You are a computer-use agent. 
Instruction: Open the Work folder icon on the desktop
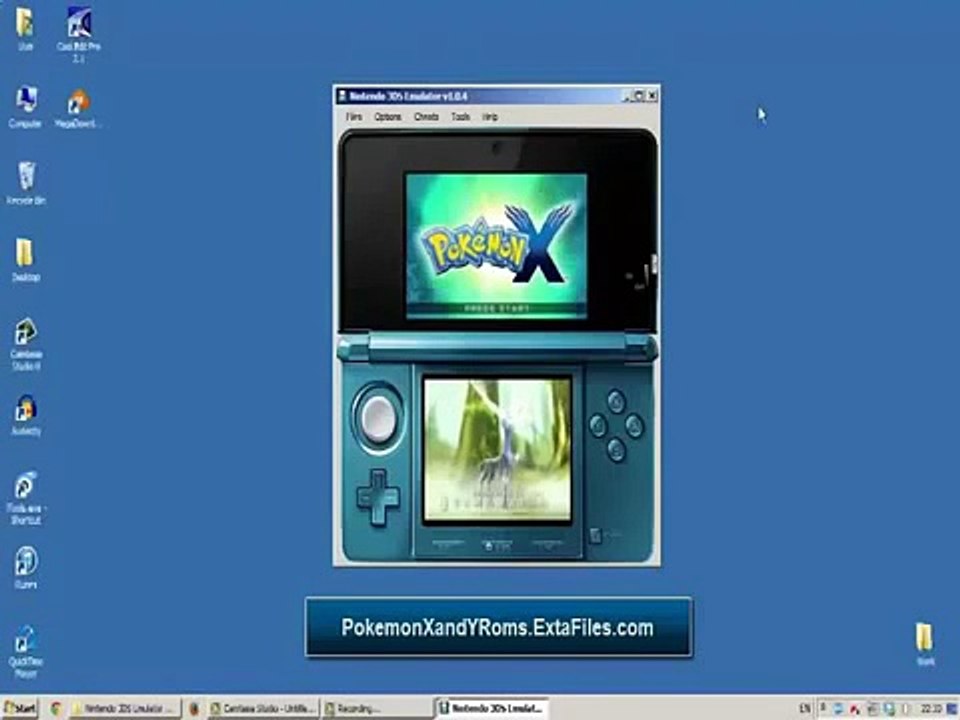[x=925, y=643]
